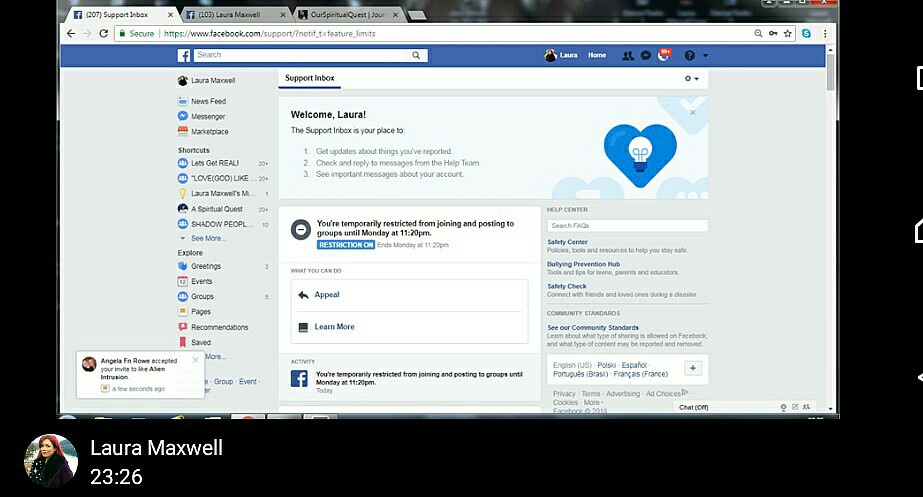923x497 pixels.
Task: Click the help question mark icon
Action: point(688,56)
